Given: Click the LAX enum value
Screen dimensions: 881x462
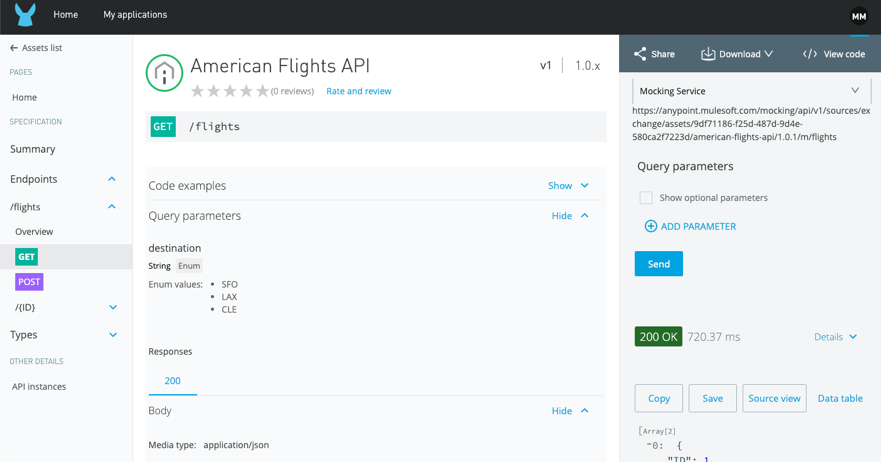Looking at the screenshot, I should [229, 297].
